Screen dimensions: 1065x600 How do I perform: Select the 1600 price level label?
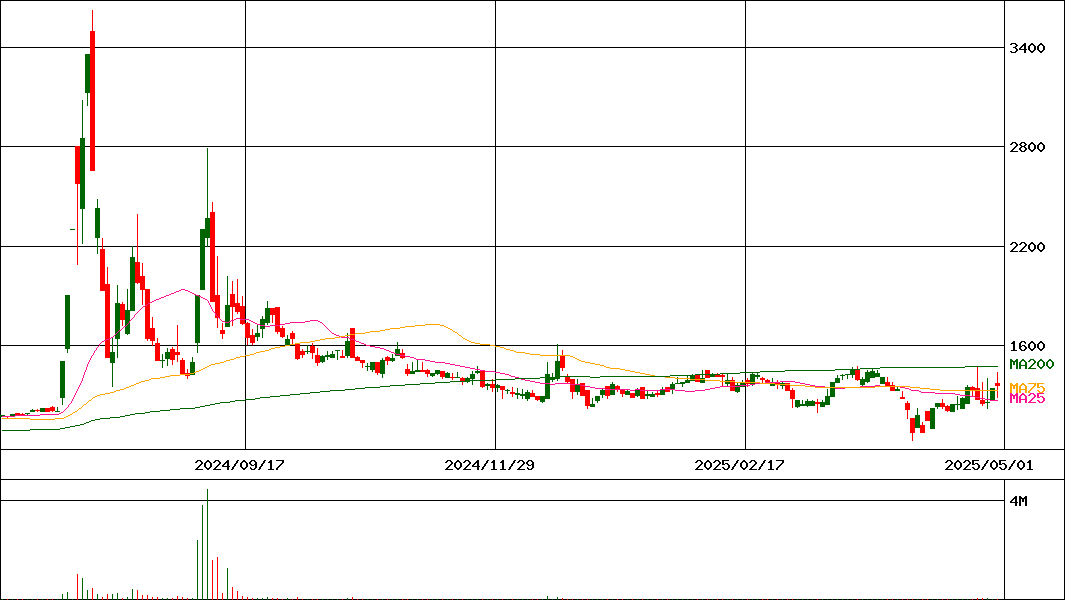1027,346
